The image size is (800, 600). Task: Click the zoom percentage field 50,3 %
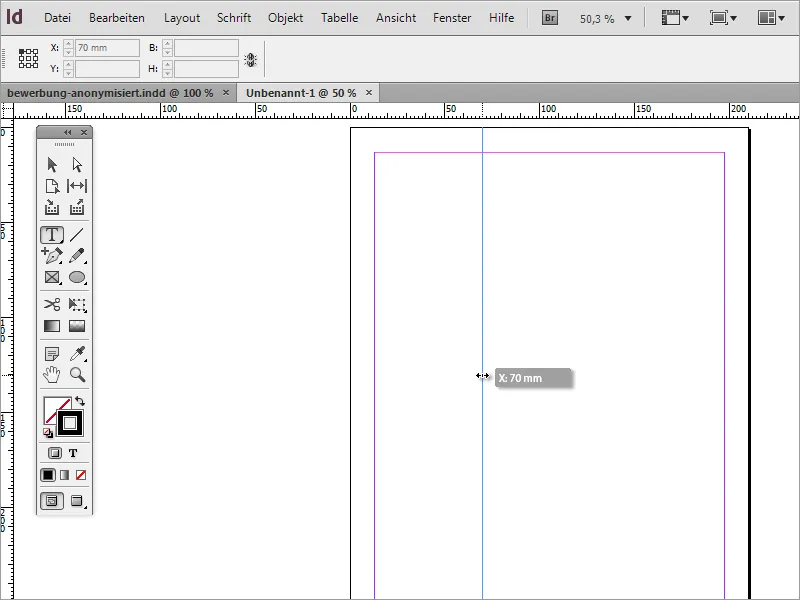(597, 19)
